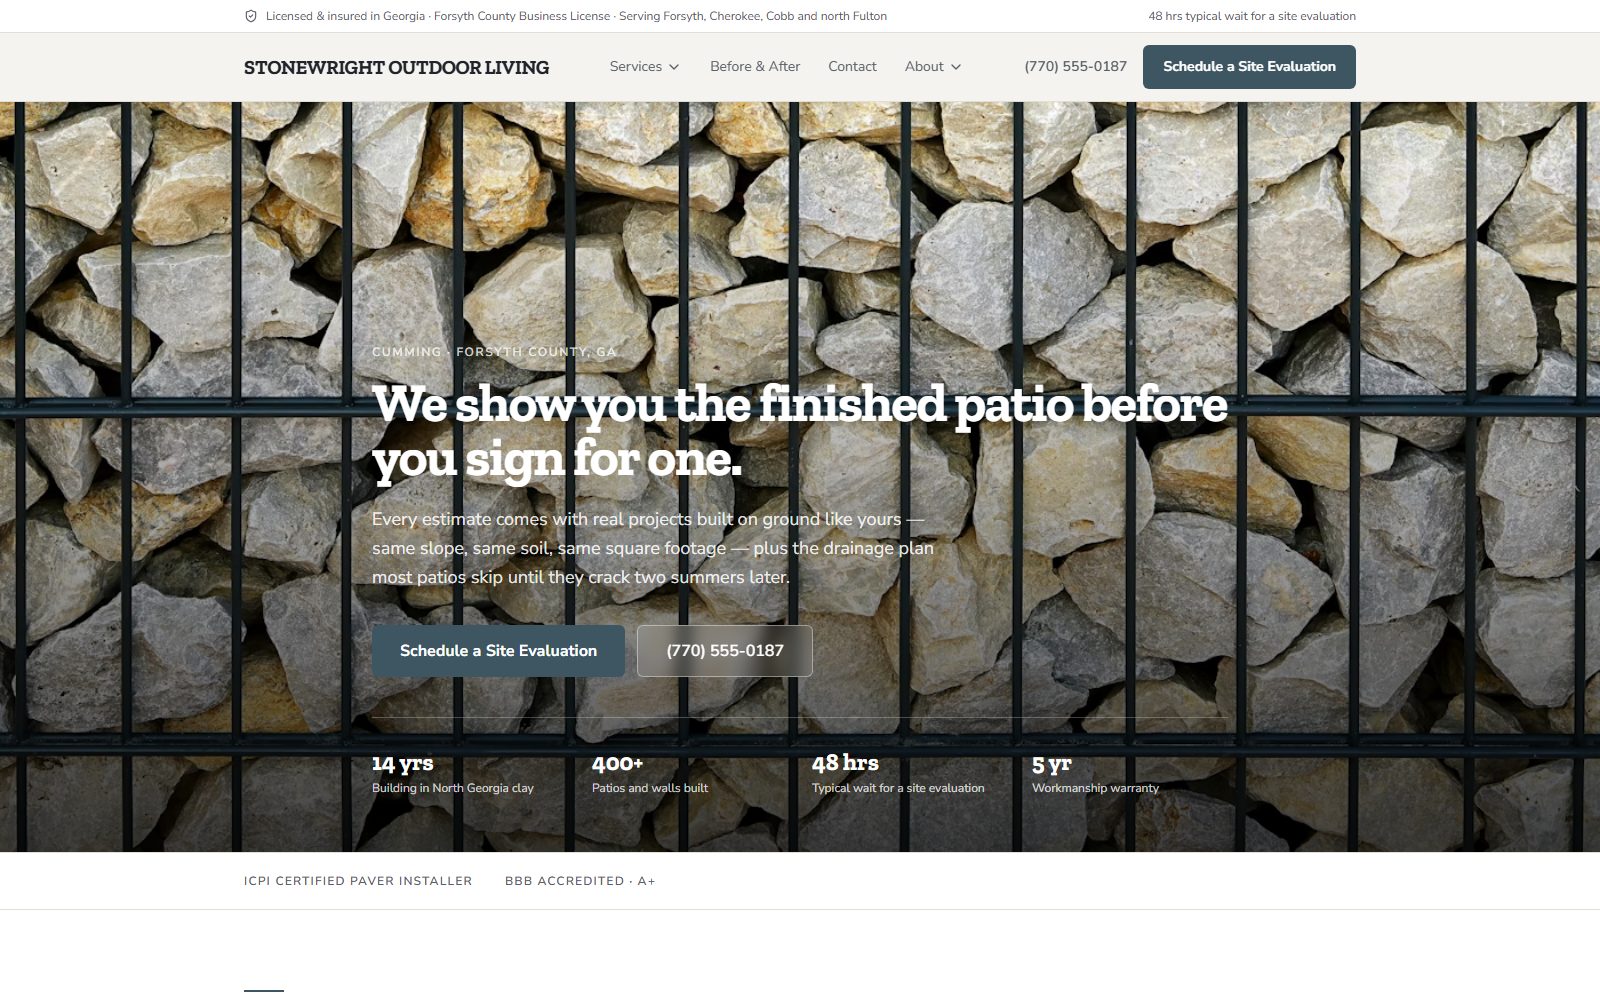Click 'Workmanship warranty' caption
Screen dimensions: 1600x1000
pos(1095,788)
